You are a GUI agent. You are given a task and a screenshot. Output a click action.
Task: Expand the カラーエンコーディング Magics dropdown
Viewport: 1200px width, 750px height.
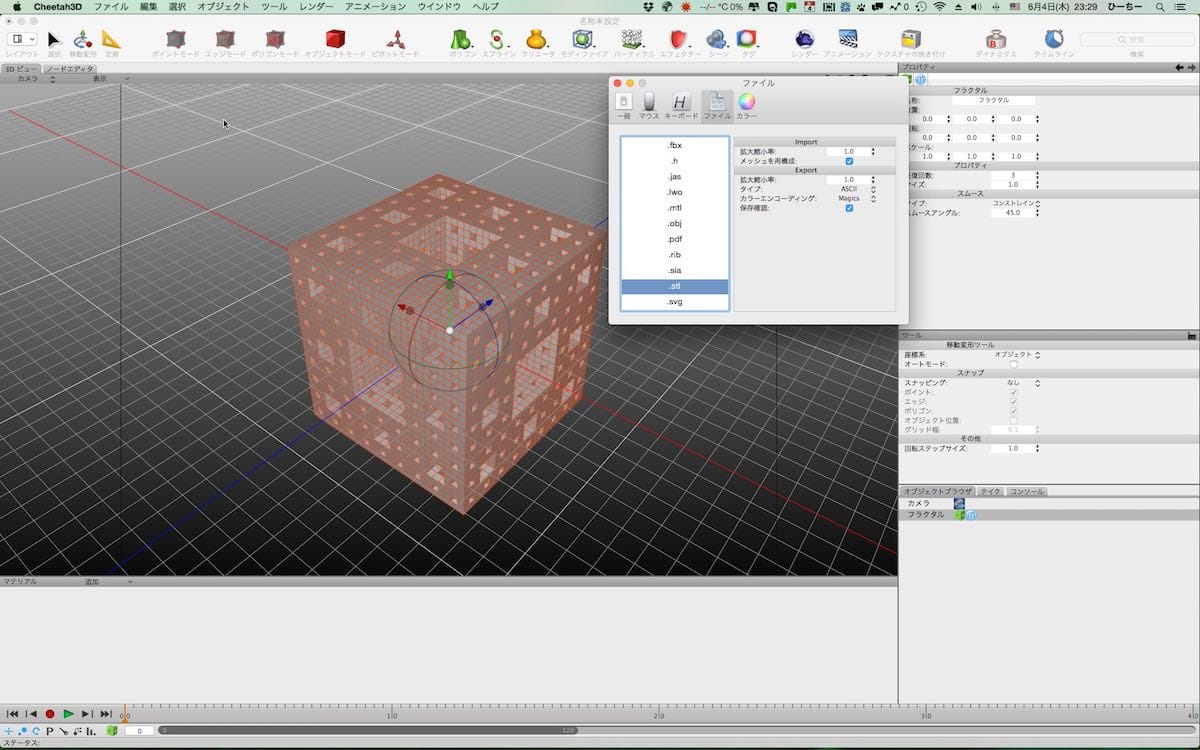click(x=851, y=199)
